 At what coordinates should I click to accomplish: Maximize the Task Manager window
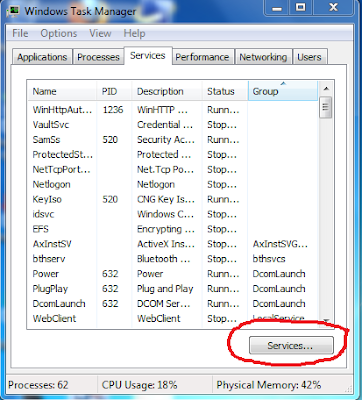(x=301, y=8)
